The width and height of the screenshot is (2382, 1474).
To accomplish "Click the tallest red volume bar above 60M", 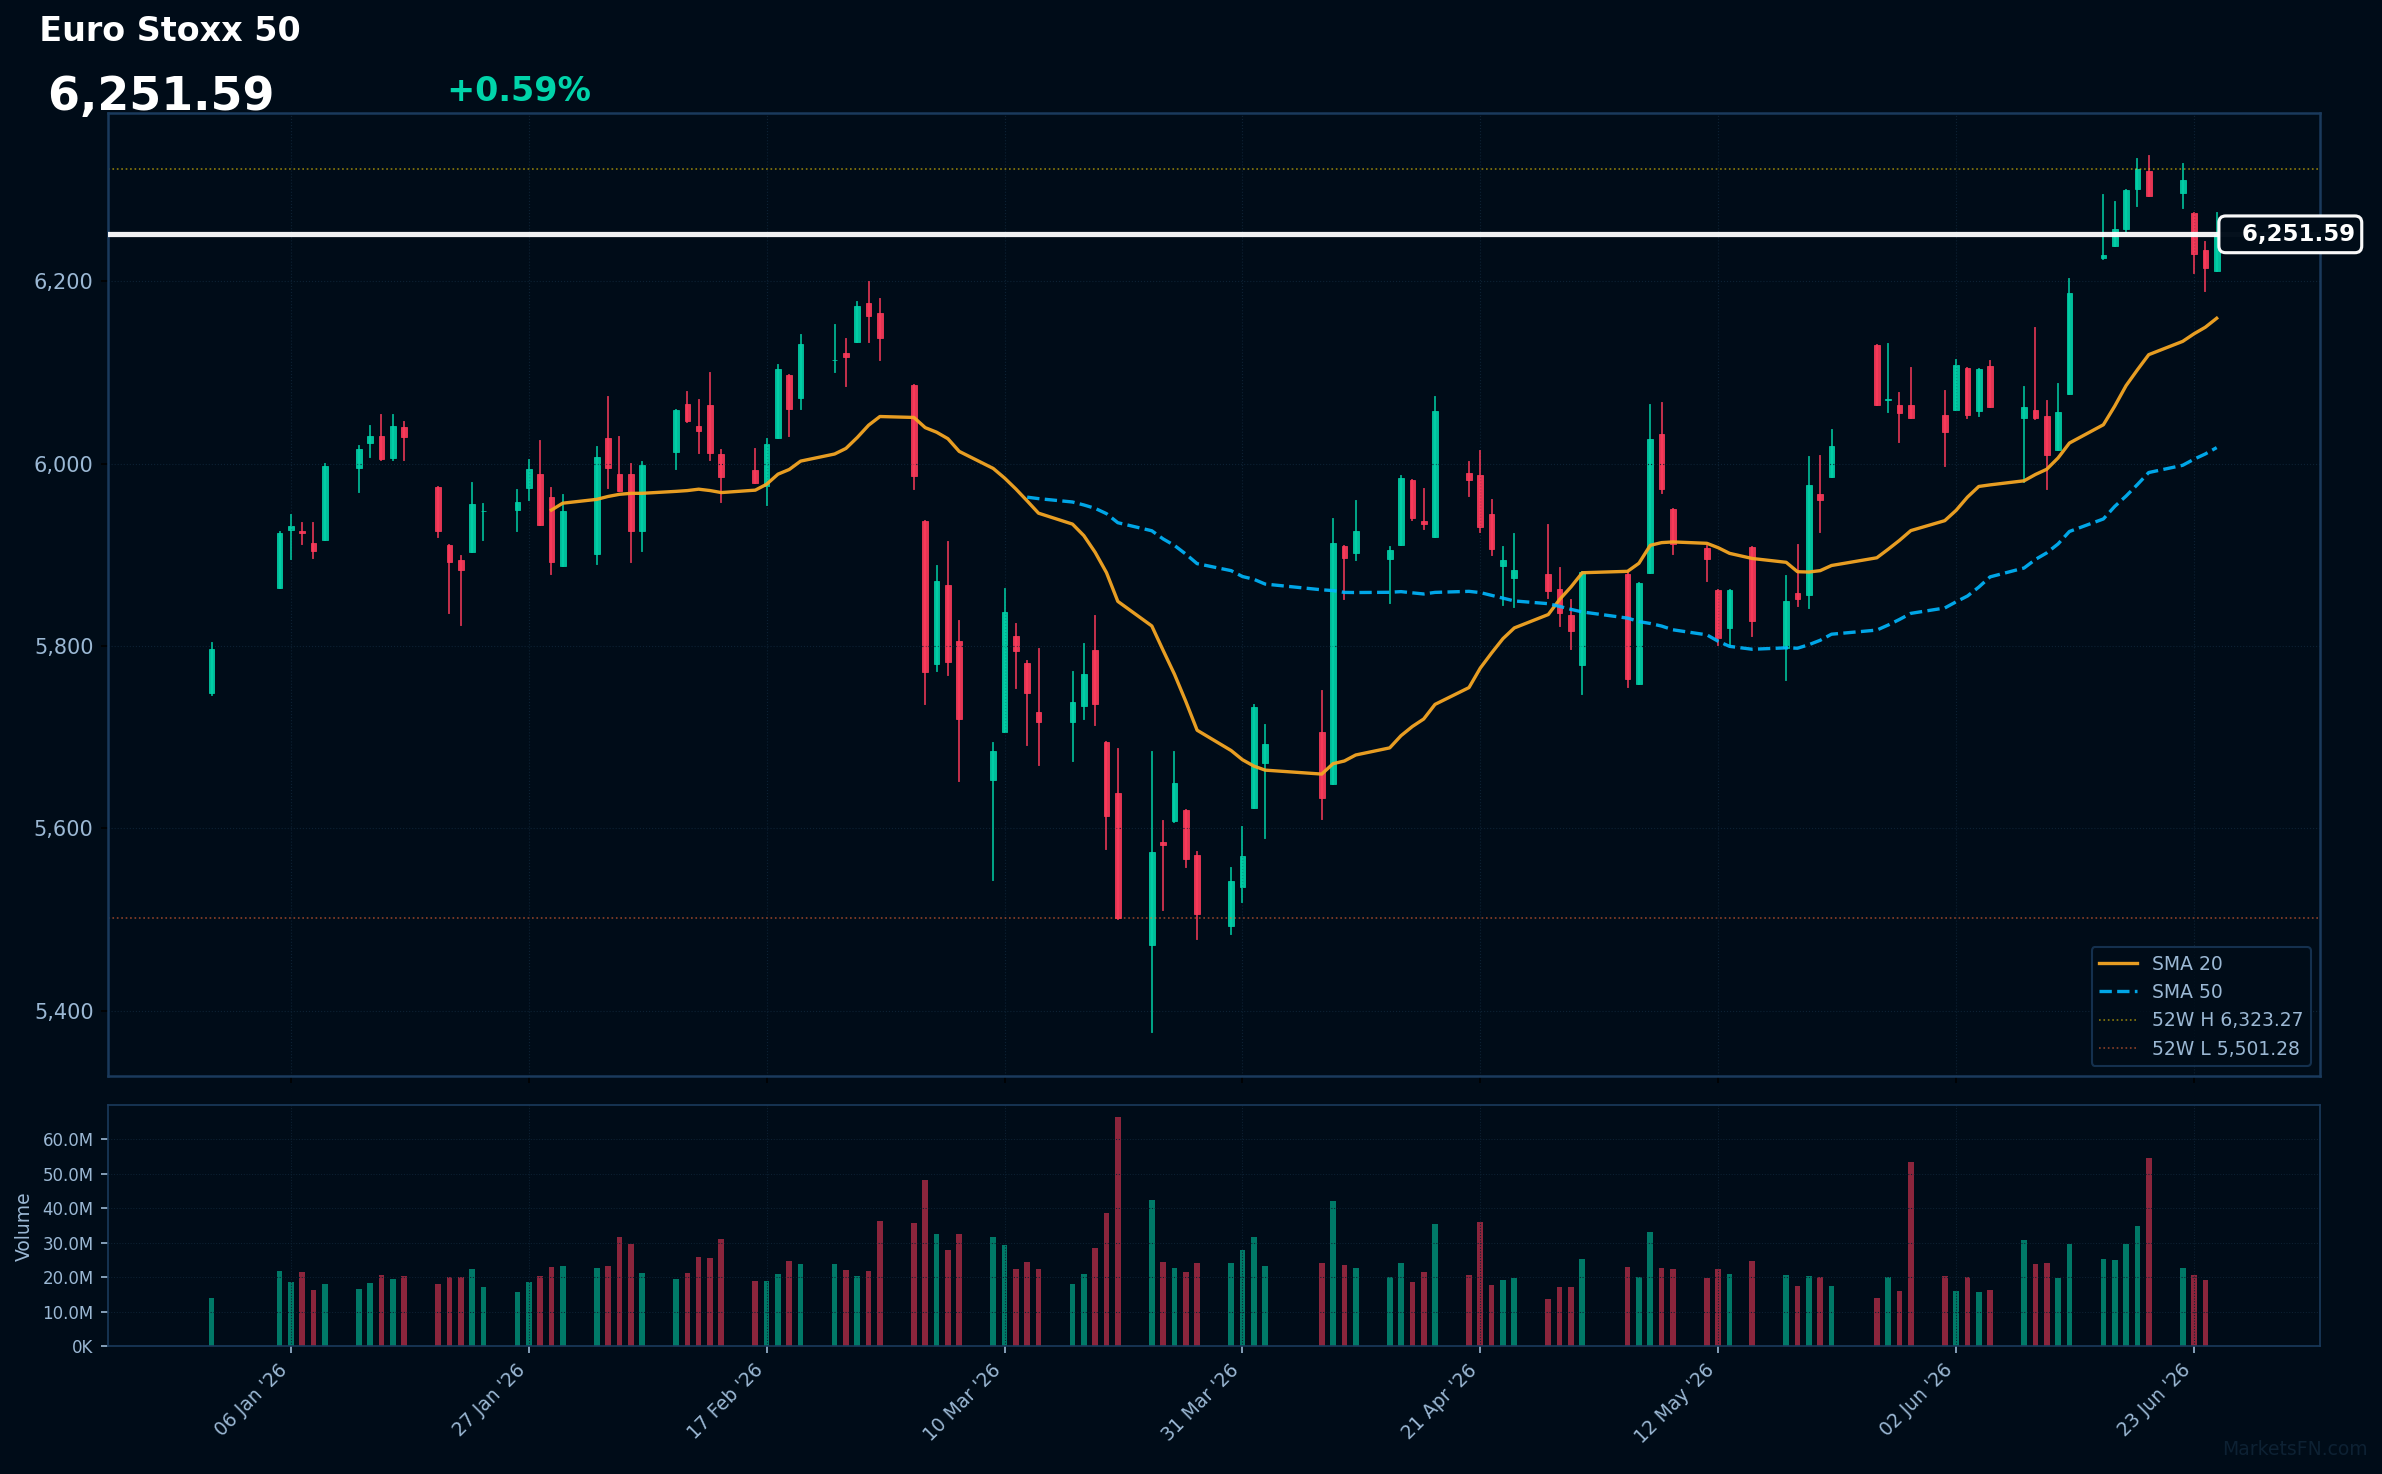I will coord(1118,1231).
